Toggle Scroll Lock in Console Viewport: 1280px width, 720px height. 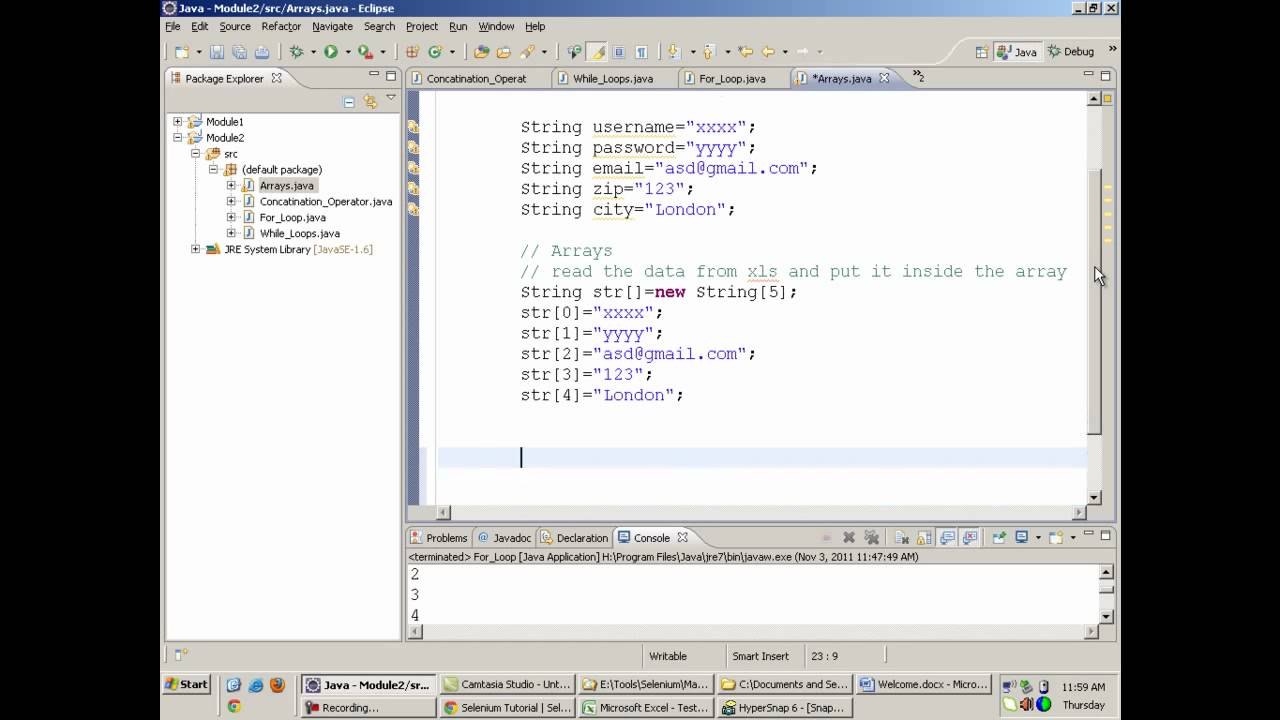click(924, 538)
